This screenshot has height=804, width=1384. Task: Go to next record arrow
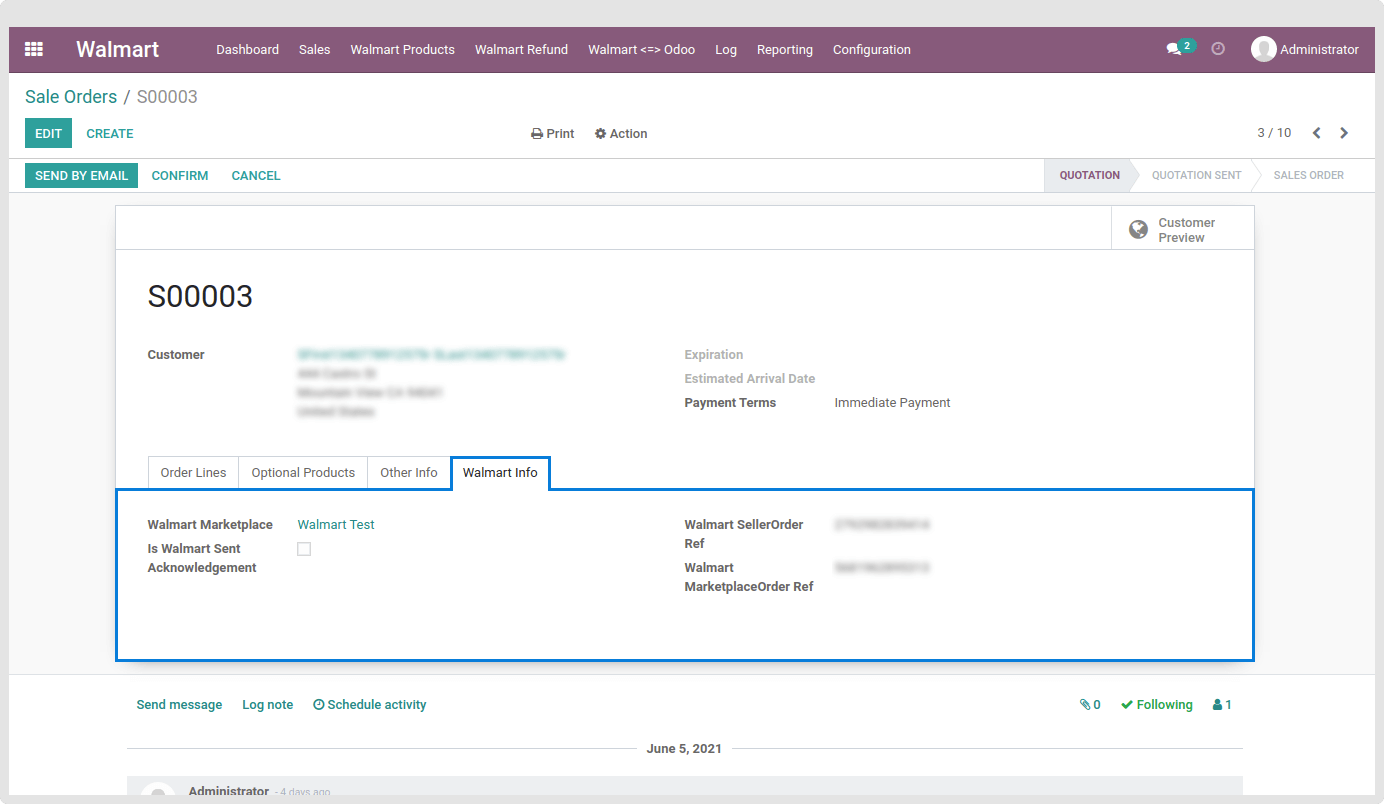(1344, 133)
